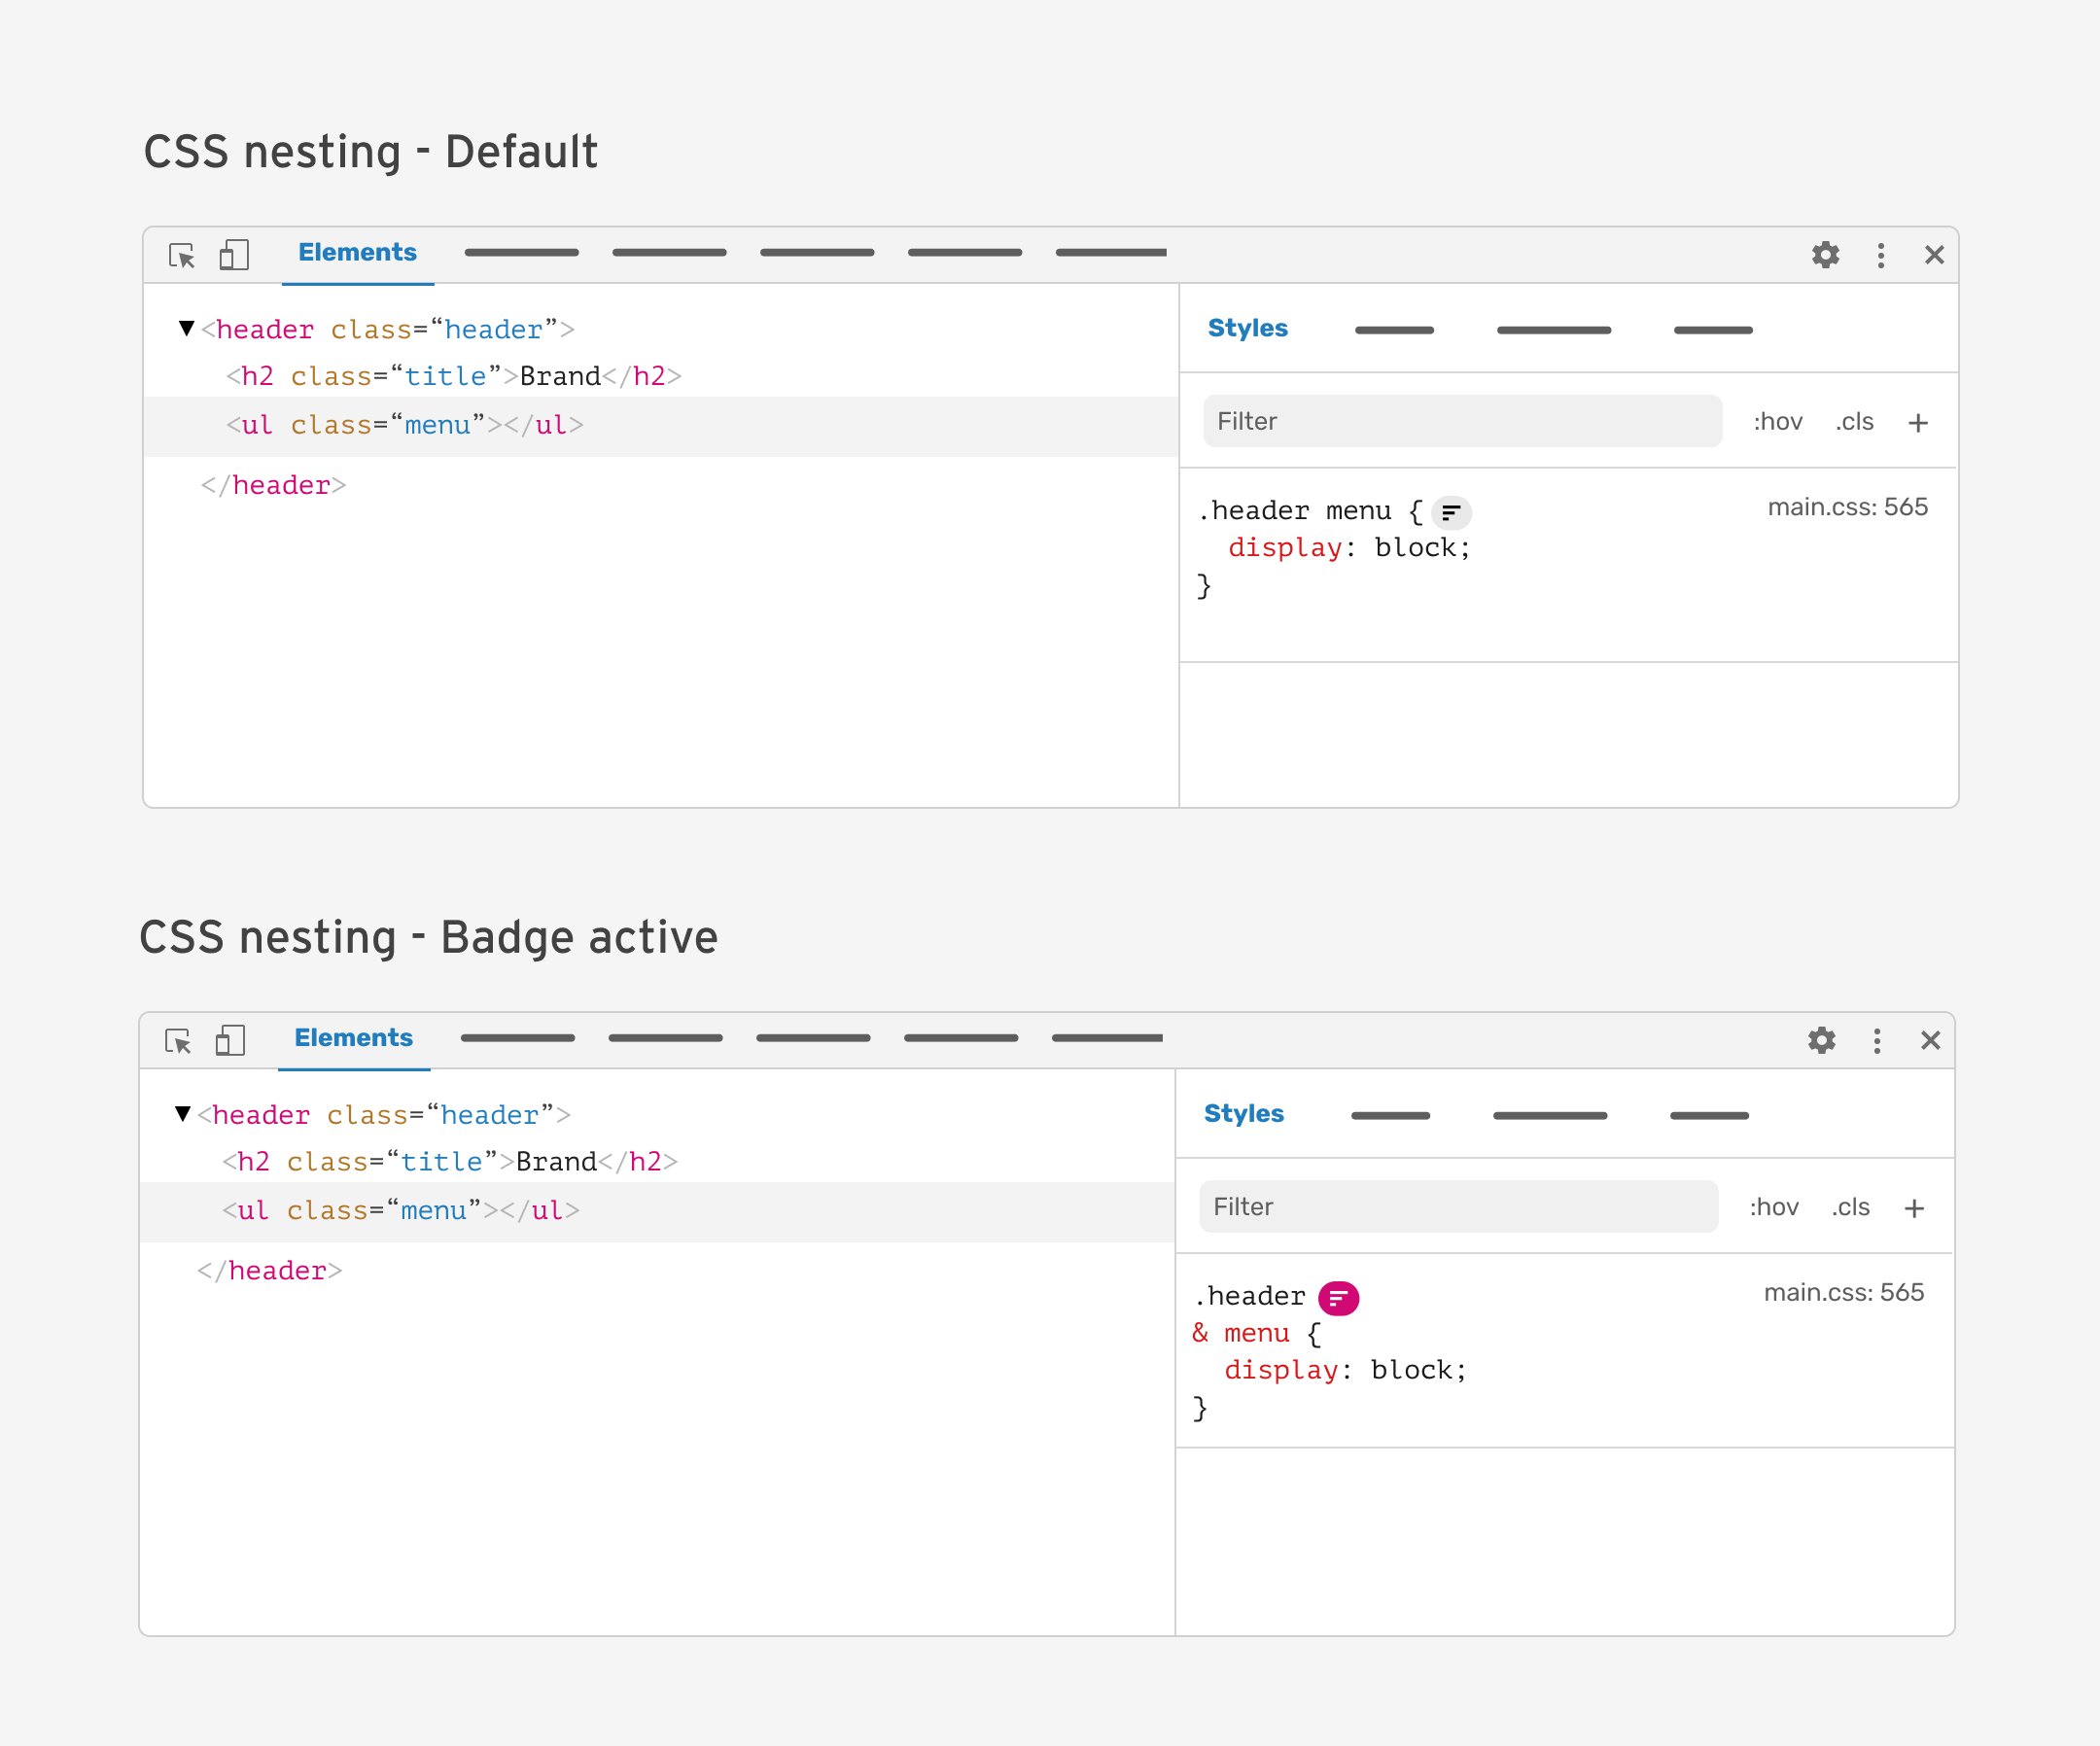
Task: Select h2 title node in top DOM tree
Action: tap(453, 376)
